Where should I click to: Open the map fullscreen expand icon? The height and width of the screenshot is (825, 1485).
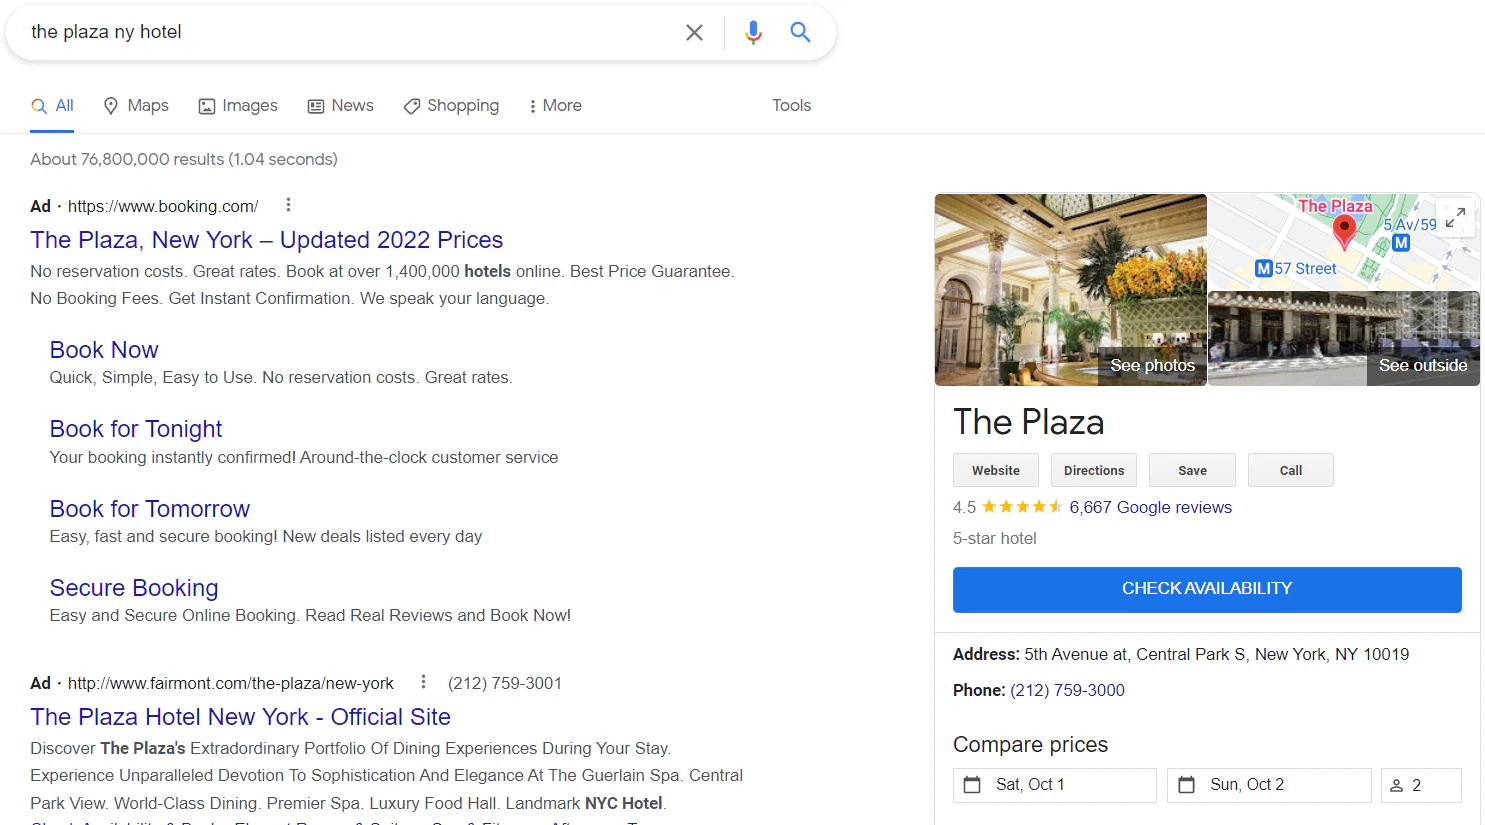click(x=1456, y=217)
